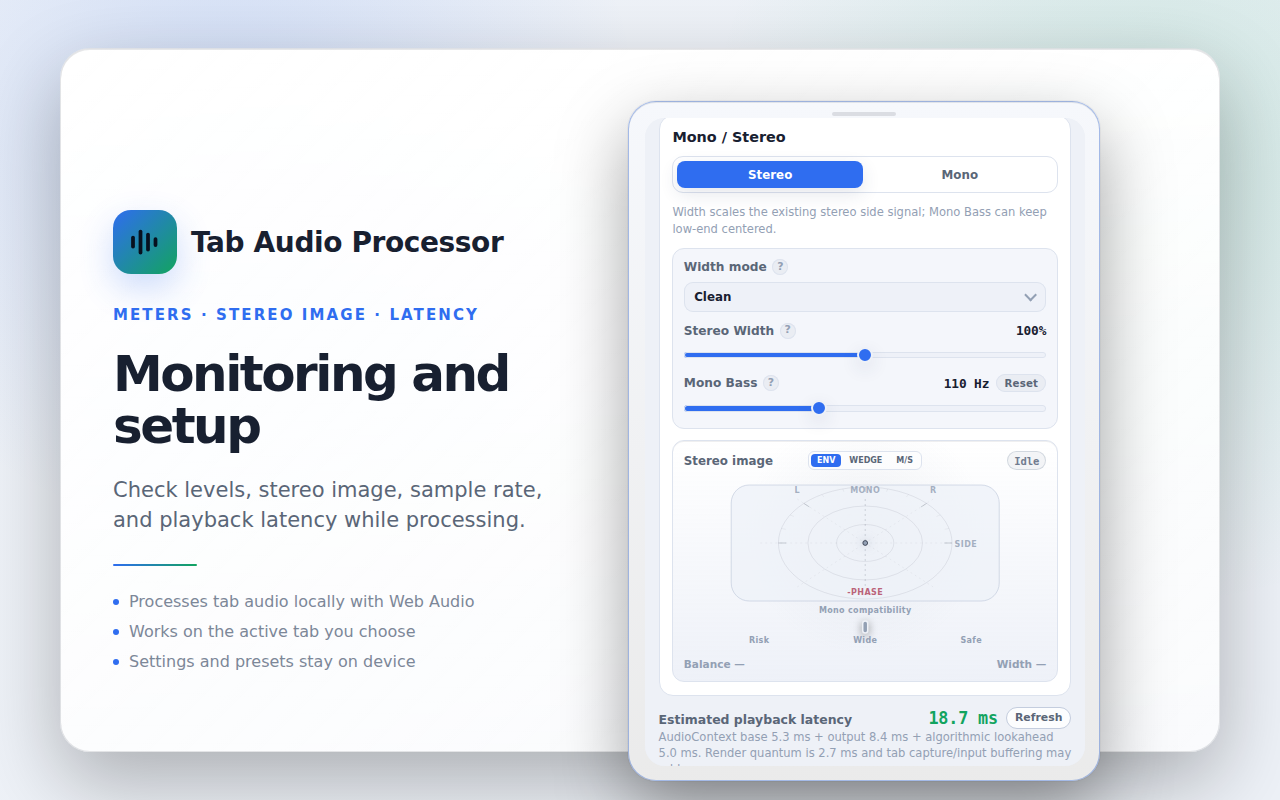Click the Monitoring and setup heading
The image size is (1280, 800).
[311, 400]
